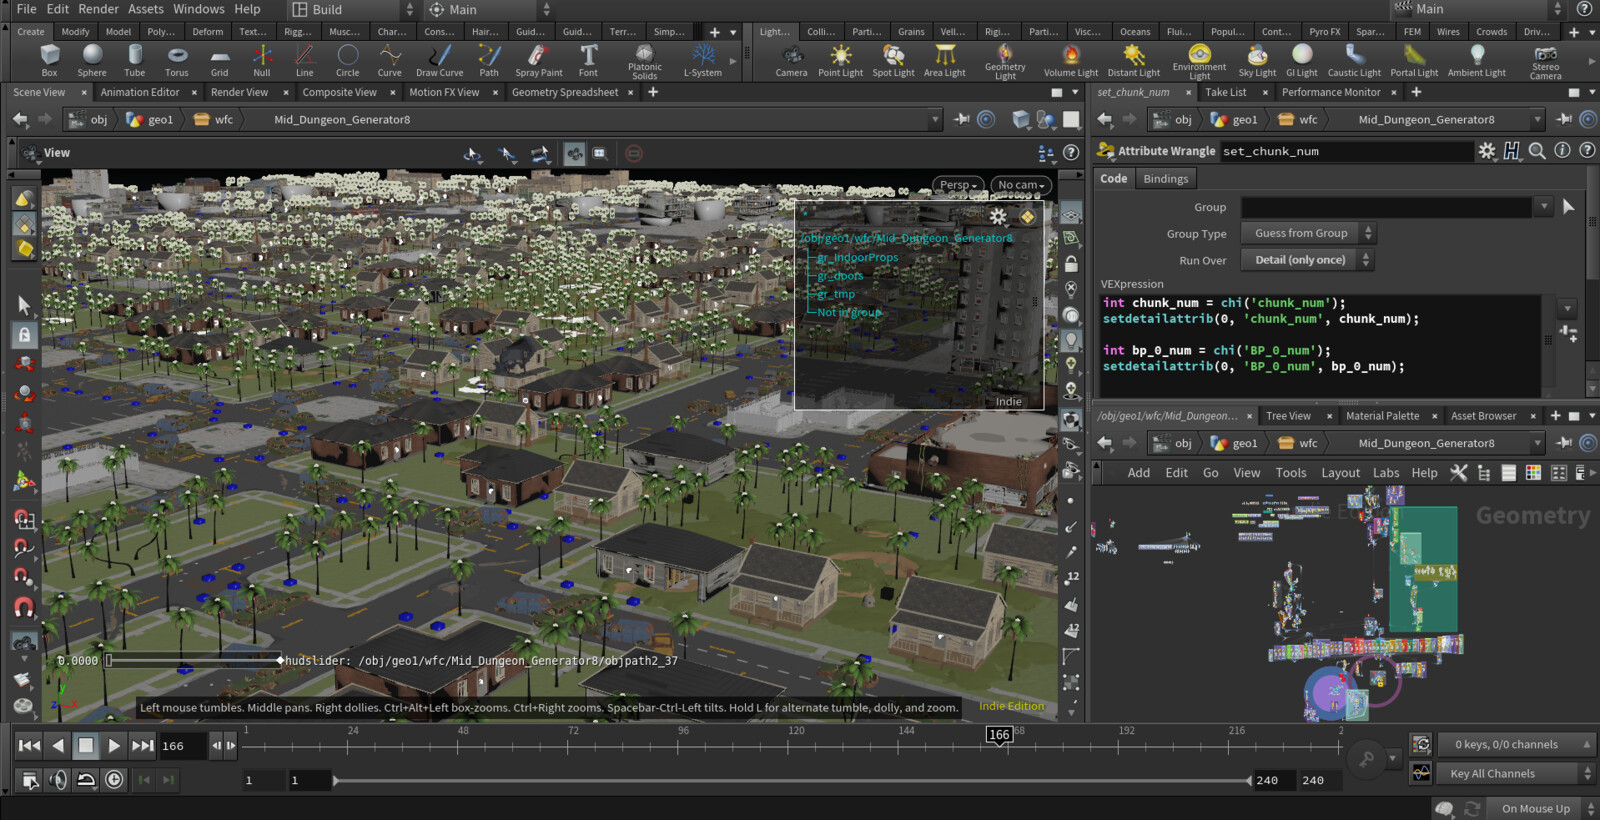Switch to the Performance Monitor tab
The image size is (1600, 820).
coord(1331,92)
